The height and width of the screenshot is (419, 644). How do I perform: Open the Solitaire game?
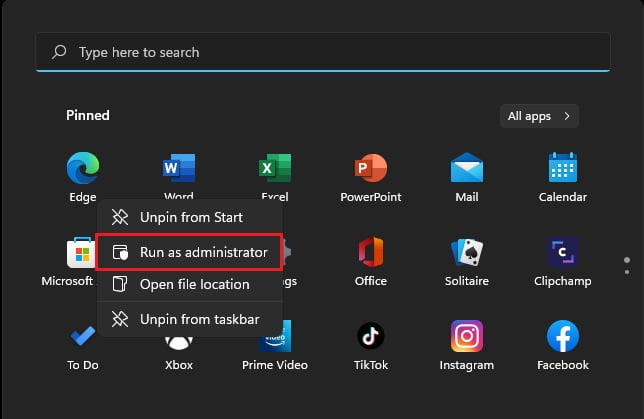467,252
